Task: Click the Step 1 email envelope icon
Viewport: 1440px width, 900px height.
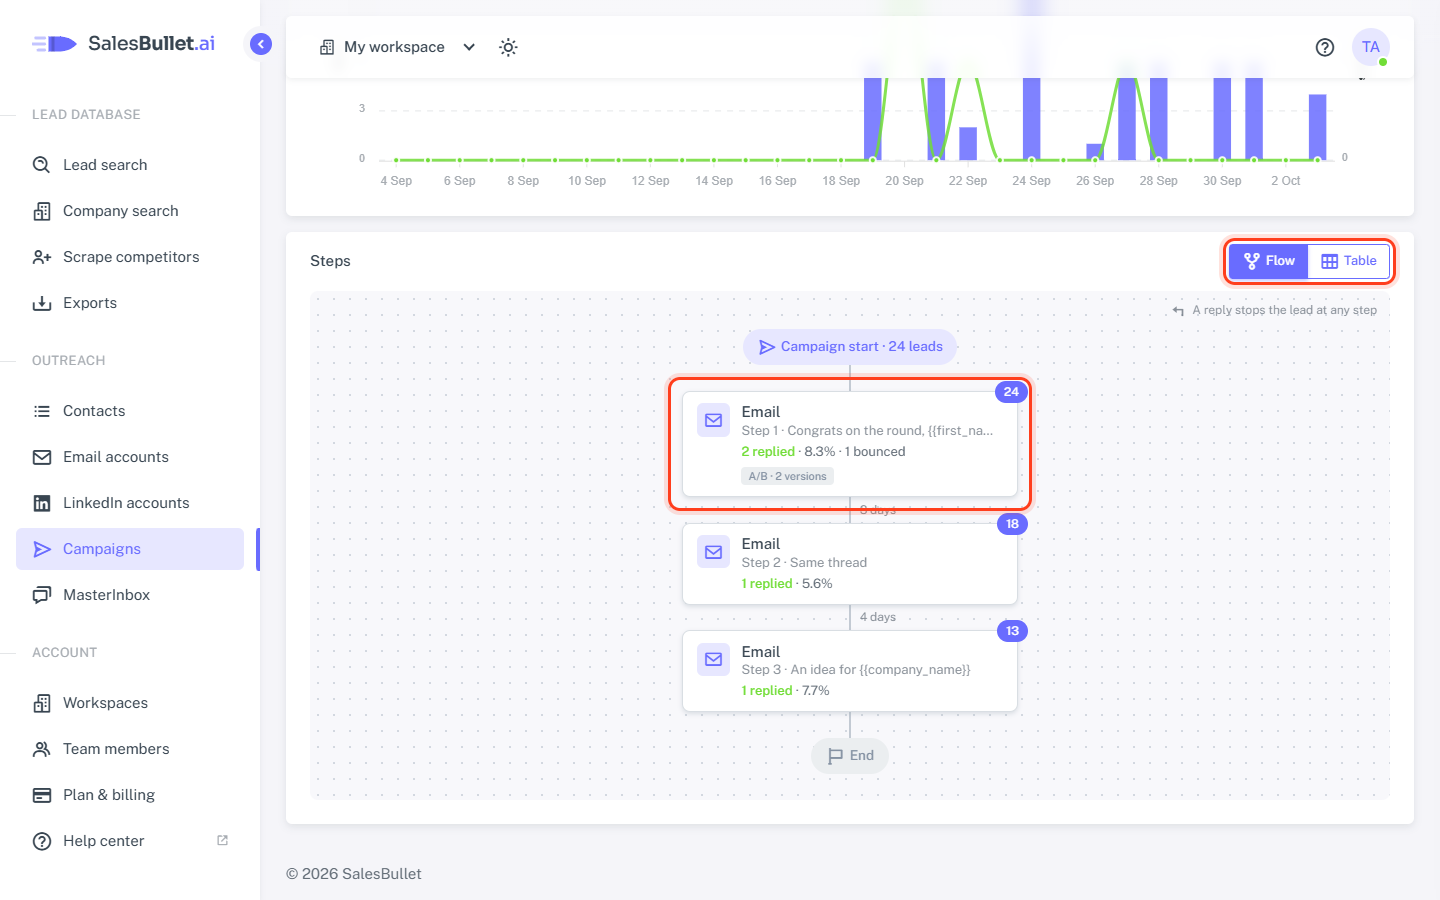Action: [714, 421]
